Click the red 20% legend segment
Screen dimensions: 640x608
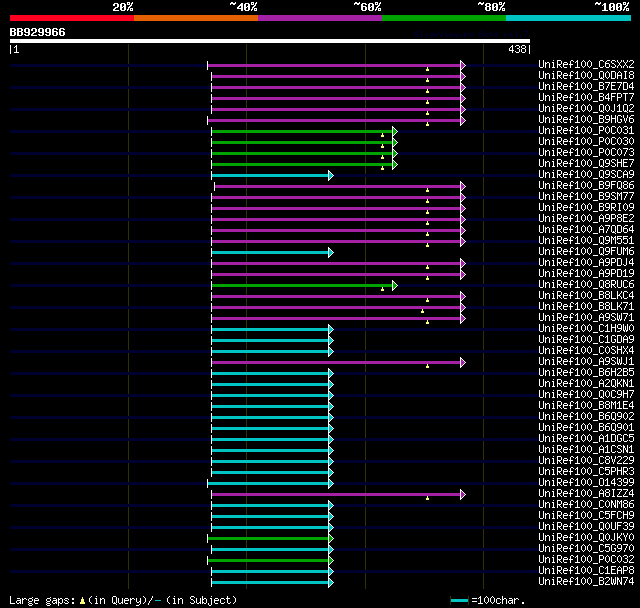[72, 18]
